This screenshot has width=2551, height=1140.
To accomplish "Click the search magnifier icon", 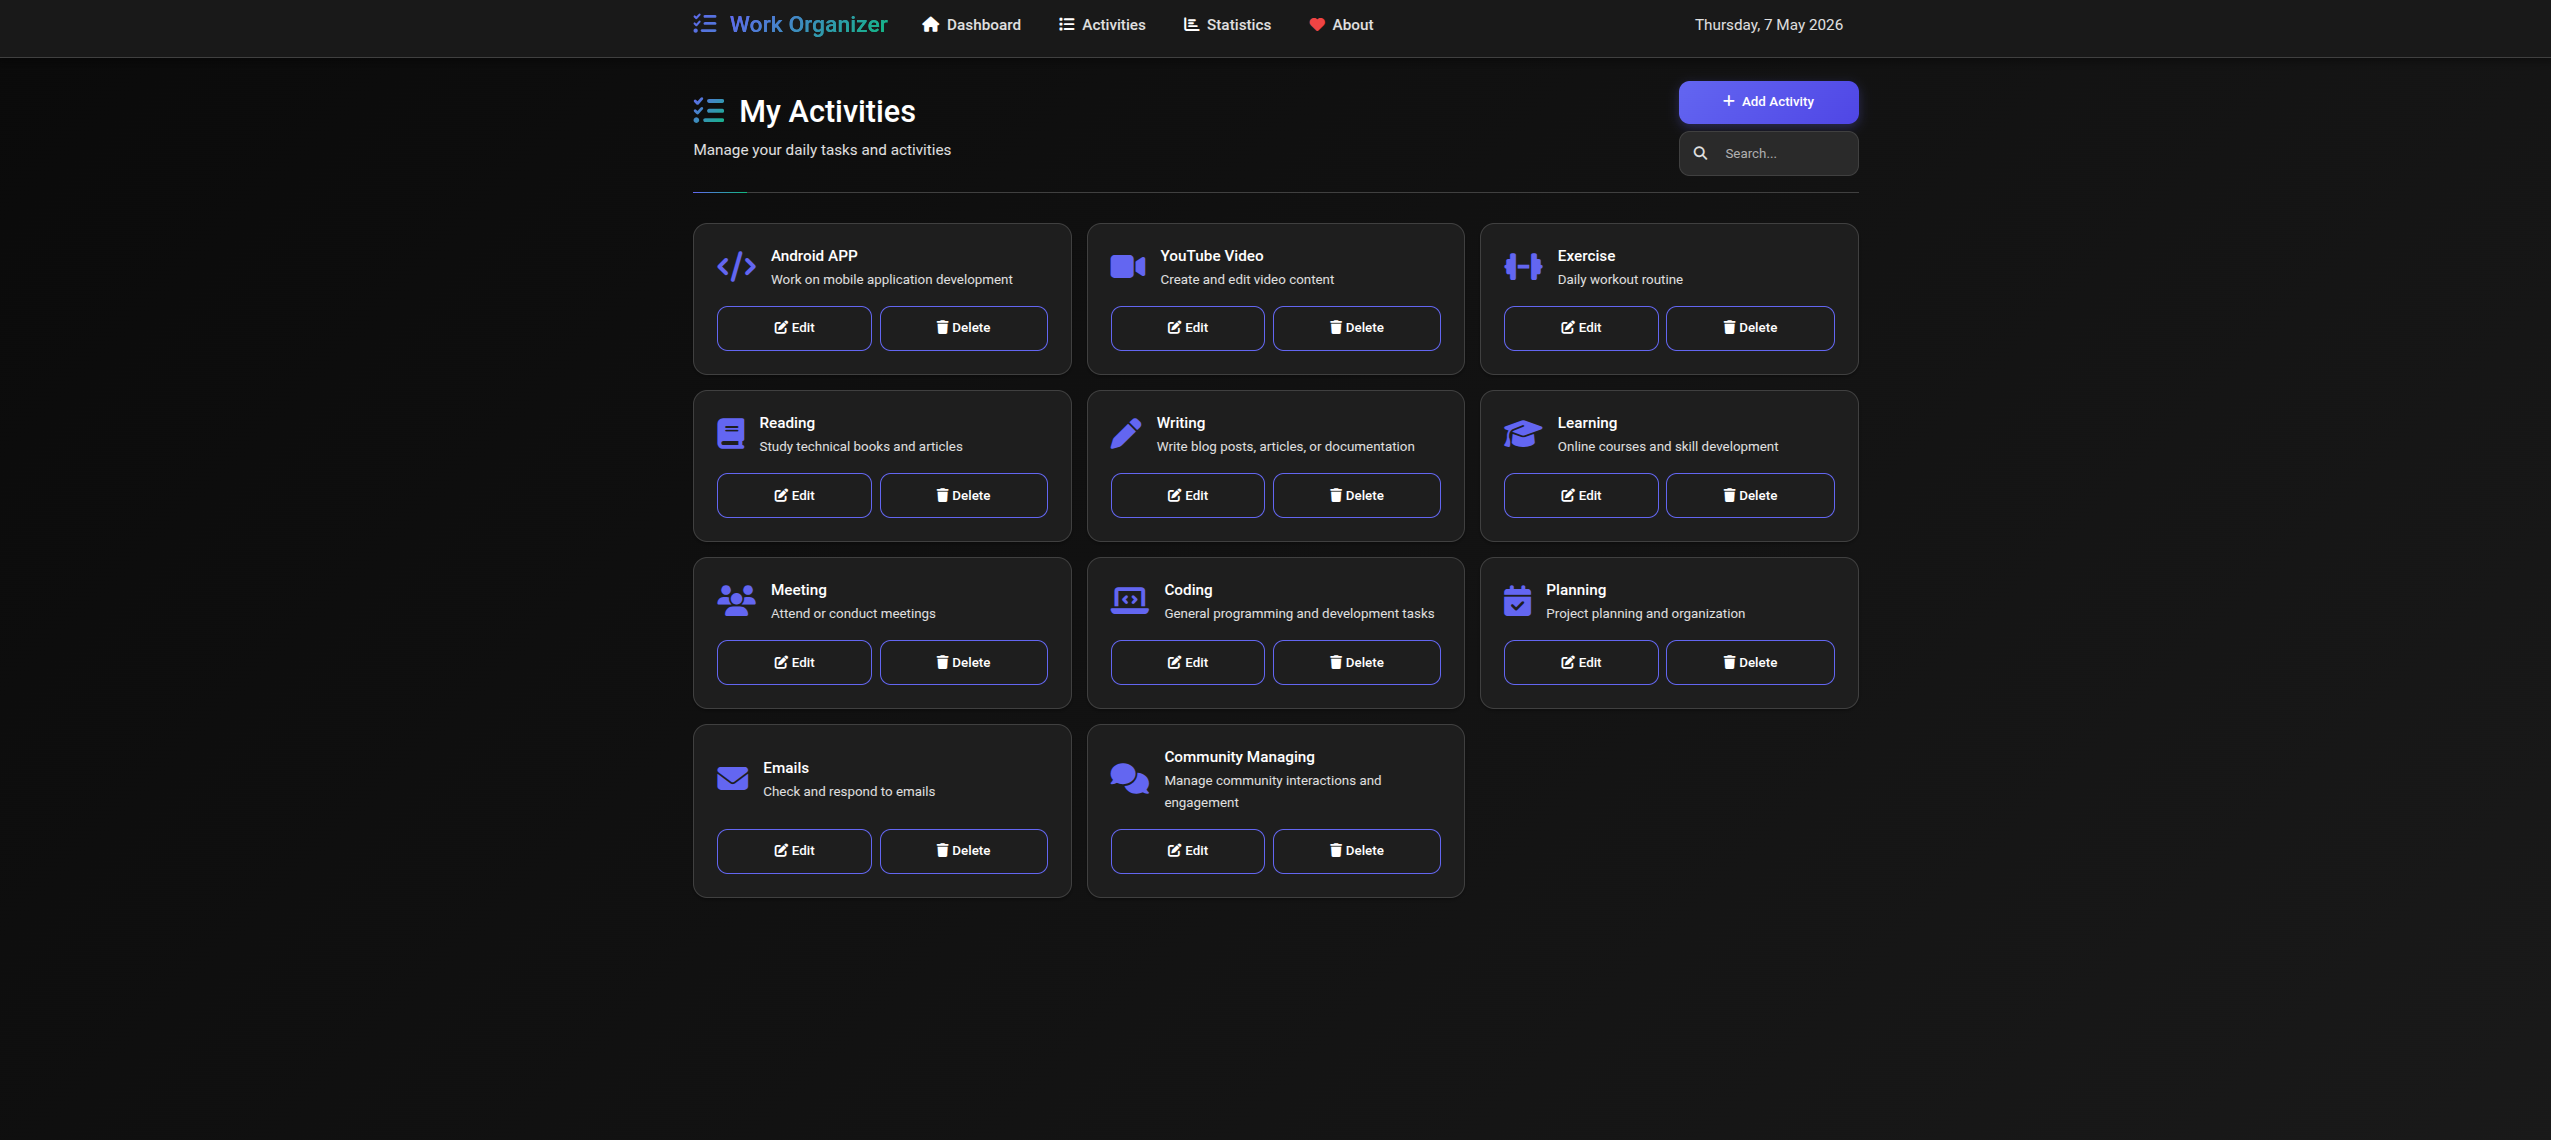I will 1700,154.
